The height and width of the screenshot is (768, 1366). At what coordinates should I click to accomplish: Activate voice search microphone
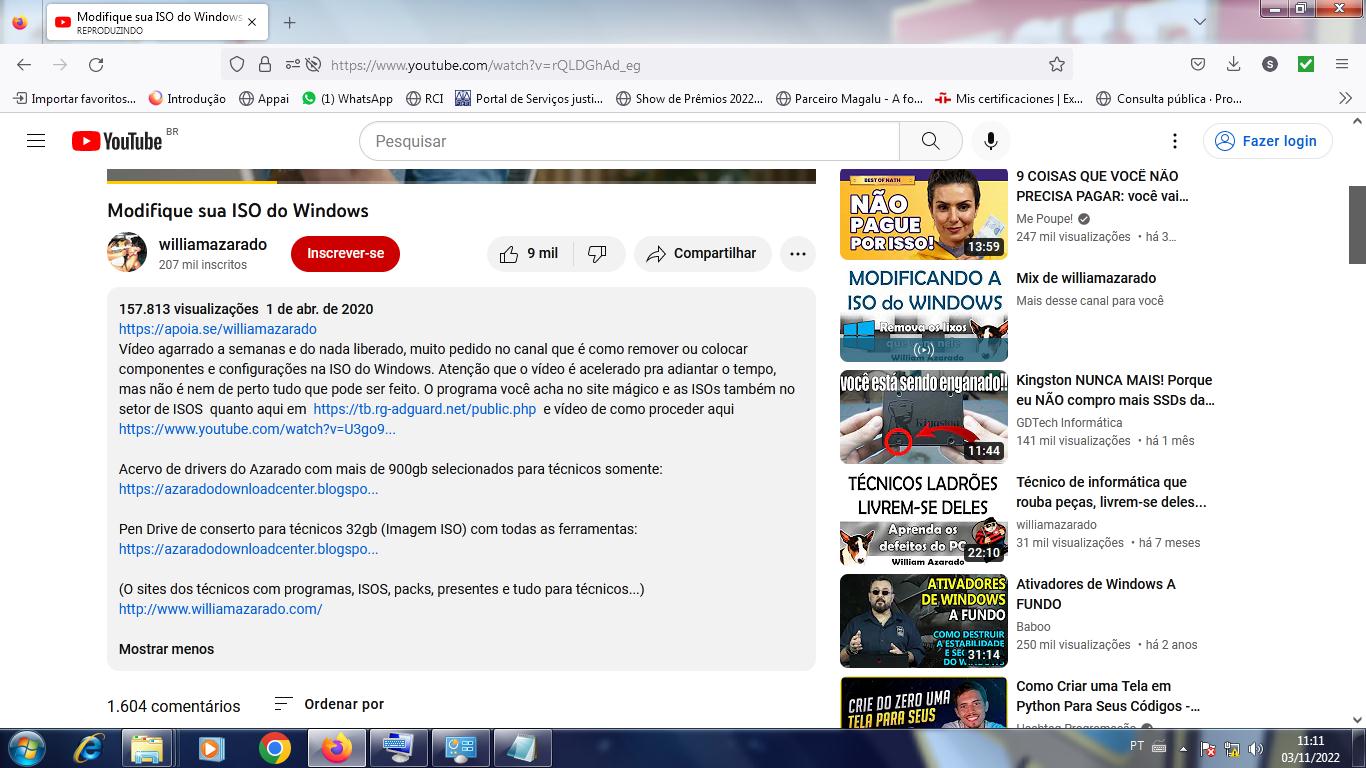click(991, 141)
